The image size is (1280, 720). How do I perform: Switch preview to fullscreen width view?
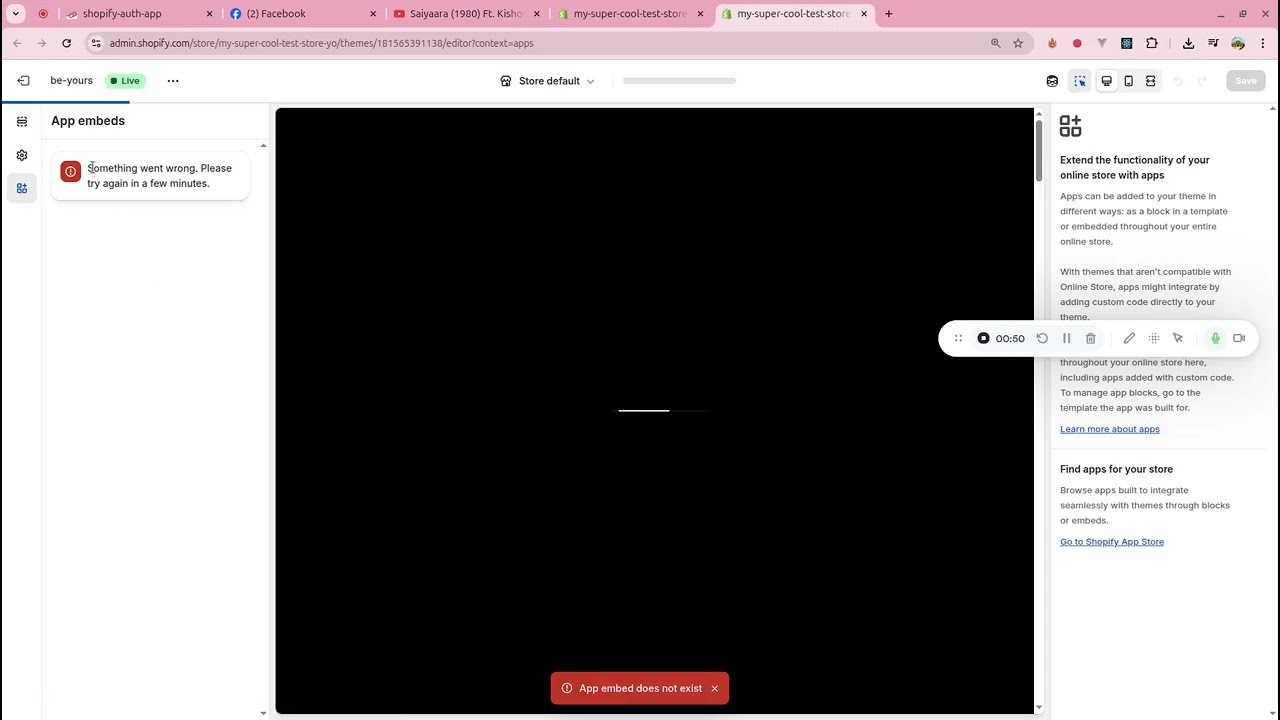pos(1150,81)
